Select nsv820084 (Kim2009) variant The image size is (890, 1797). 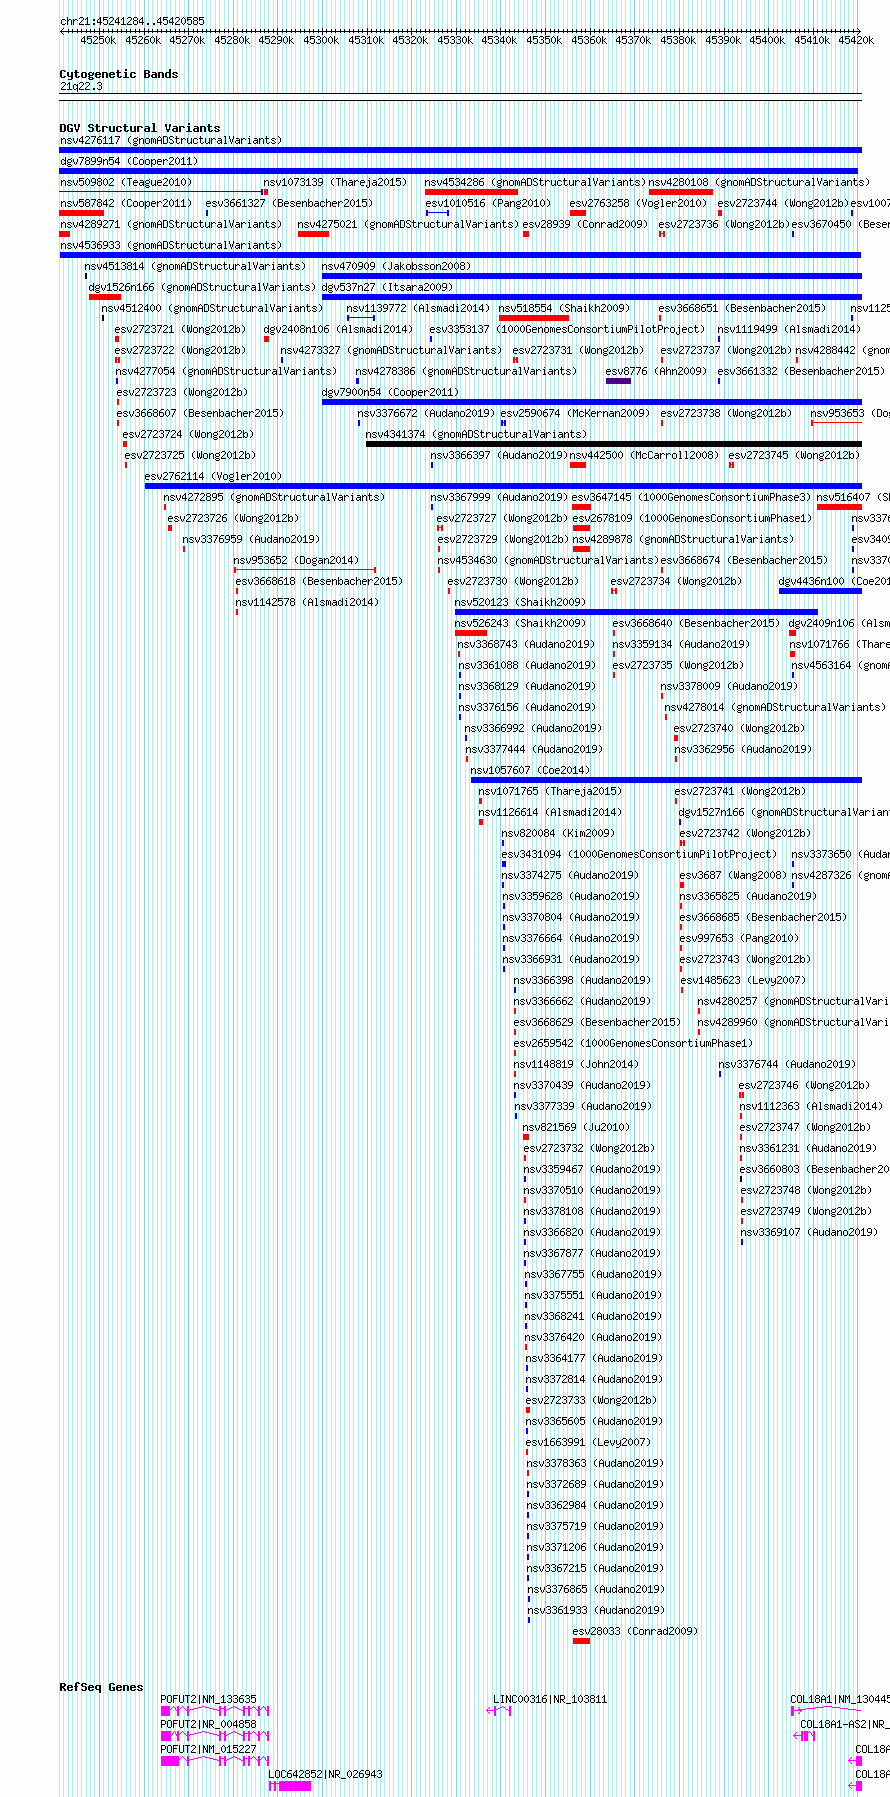click(558, 833)
